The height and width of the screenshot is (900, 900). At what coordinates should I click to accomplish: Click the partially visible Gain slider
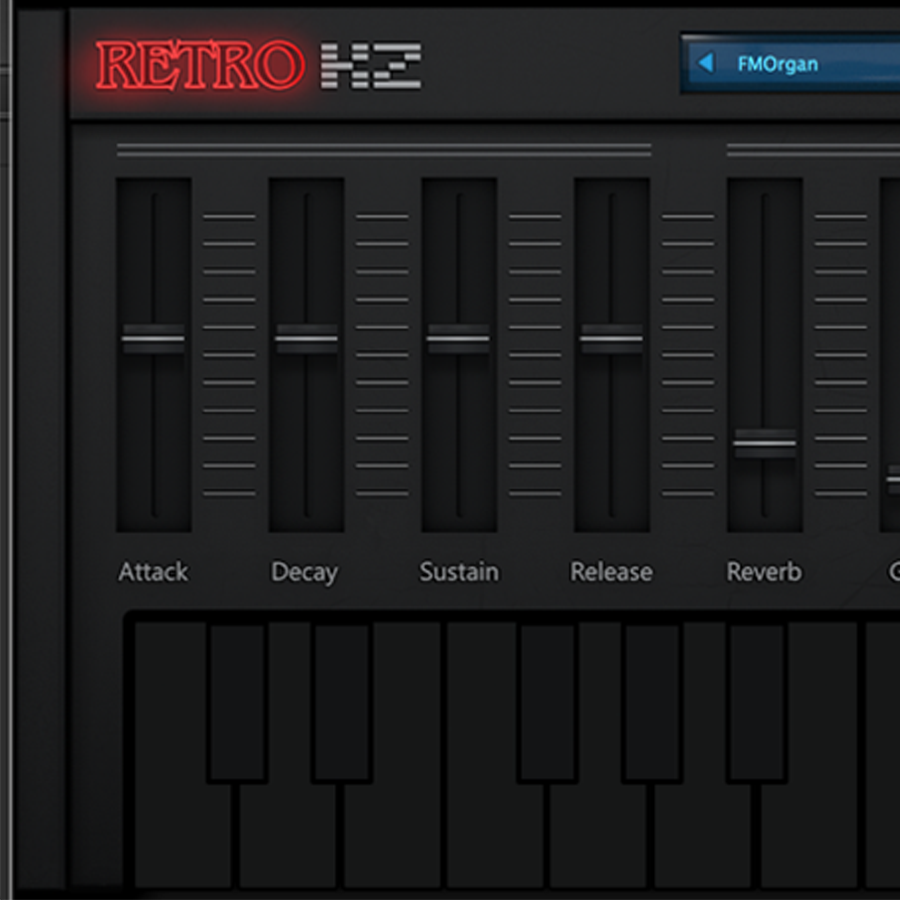tap(893, 478)
